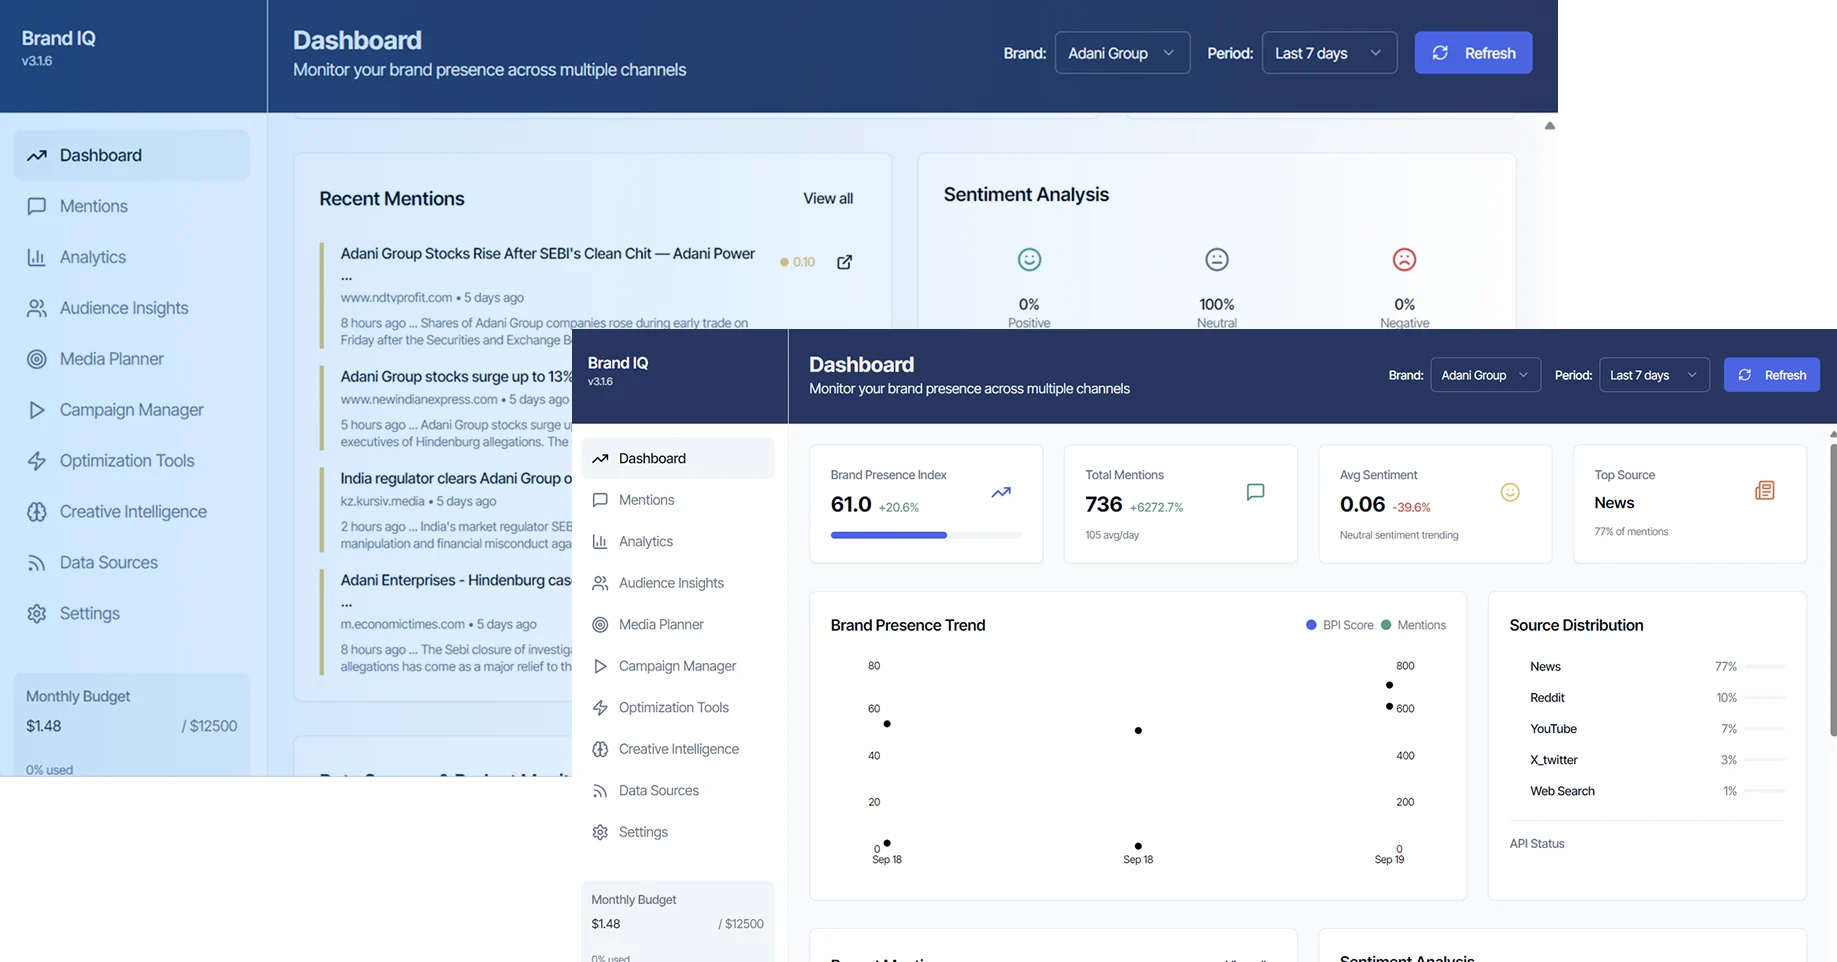Toggle the BPI Score legend in Brand Presence Trend

coord(1339,624)
